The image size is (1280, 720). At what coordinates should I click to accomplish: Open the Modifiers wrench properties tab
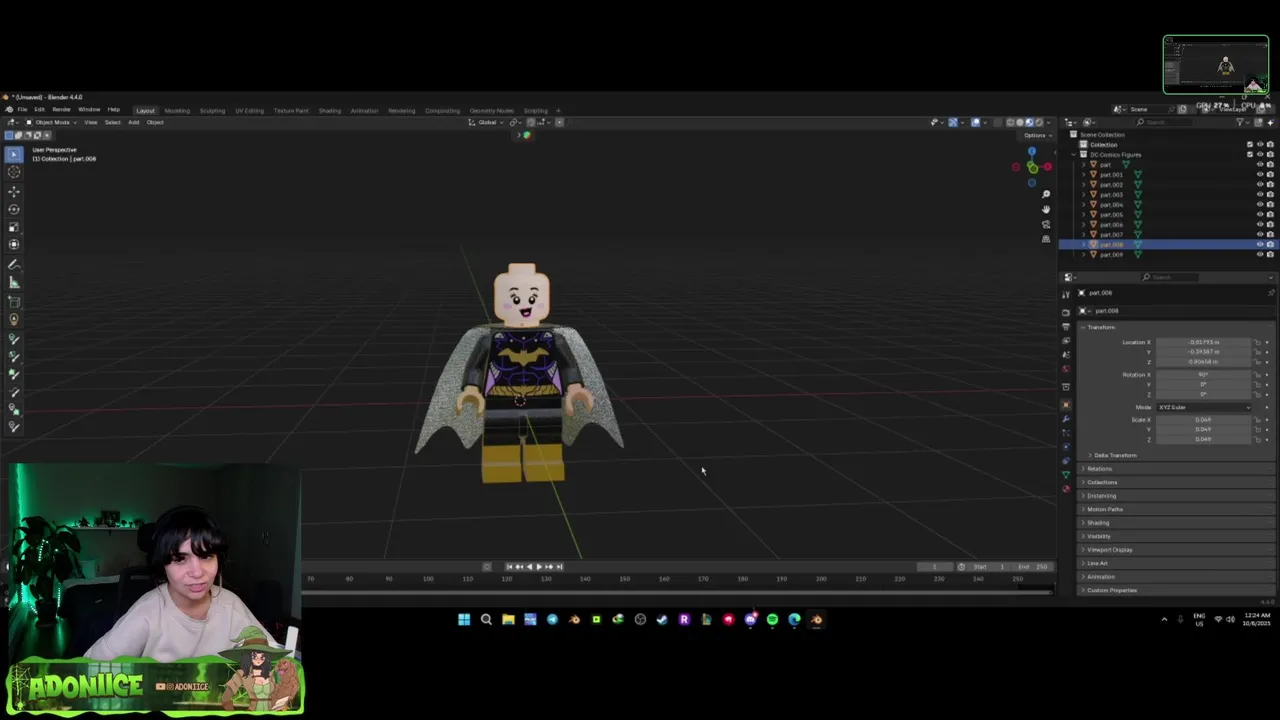pos(1066,419)
